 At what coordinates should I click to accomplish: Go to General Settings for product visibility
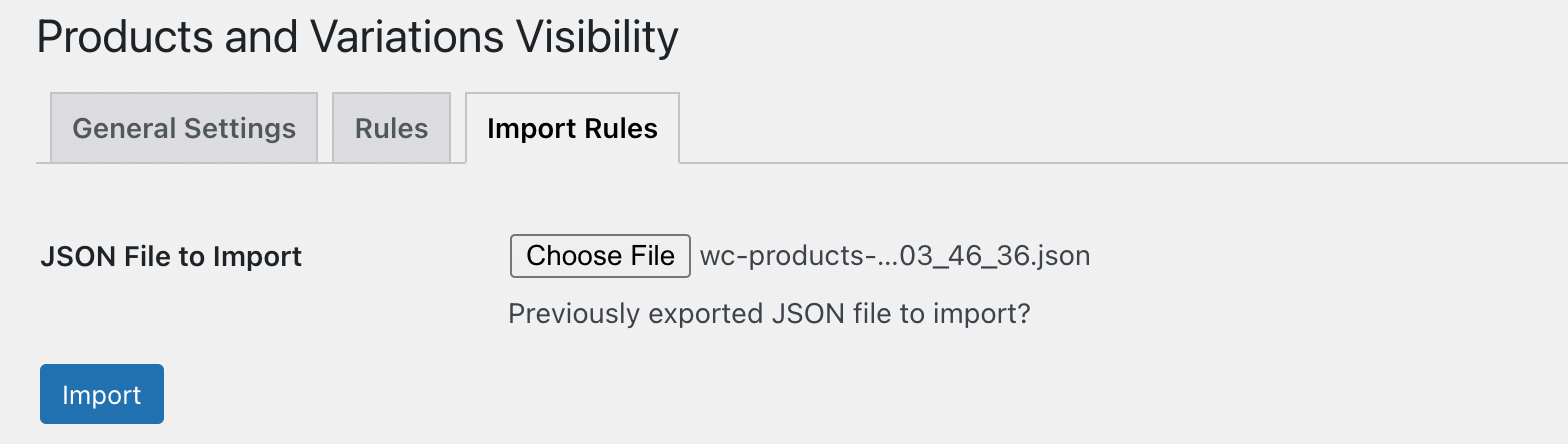pos(184,128)
